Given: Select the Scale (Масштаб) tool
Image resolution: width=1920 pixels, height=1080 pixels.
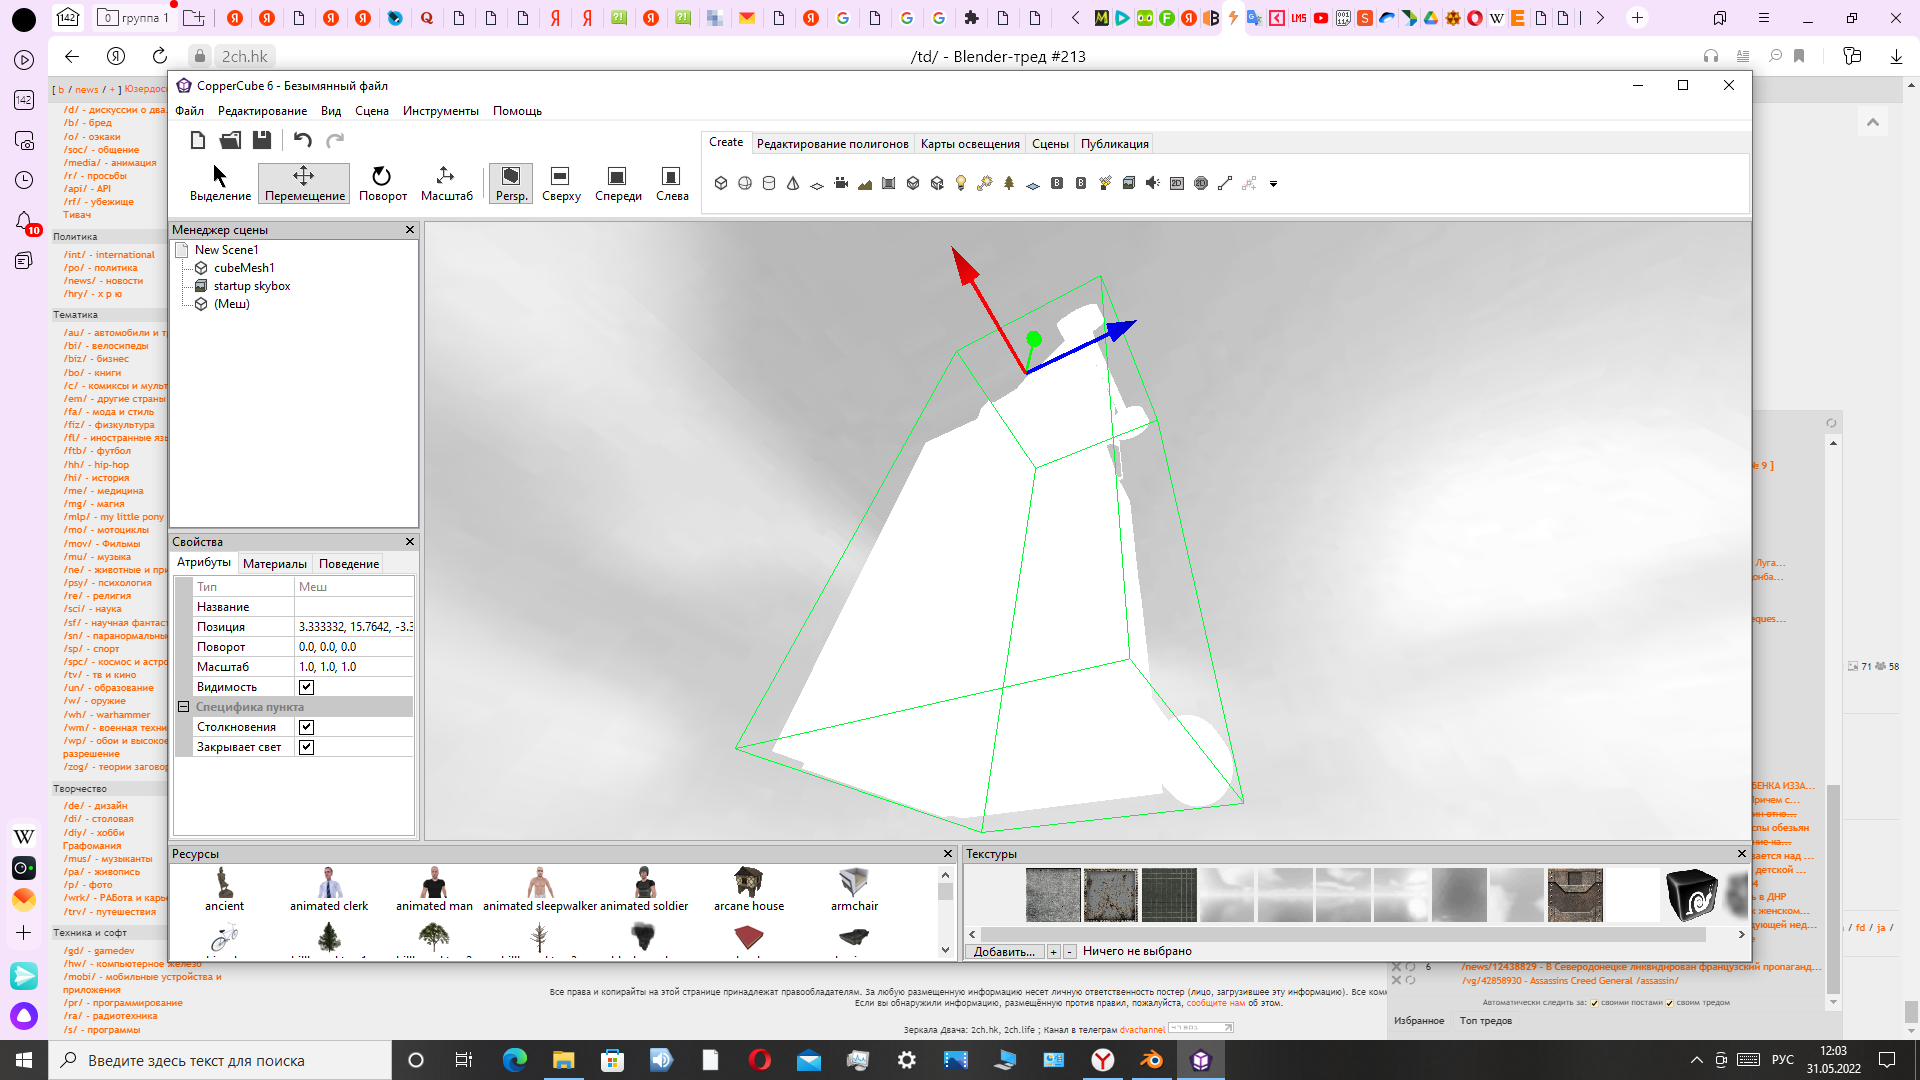Looking at the screenshot, I should [x=446, y=184].
